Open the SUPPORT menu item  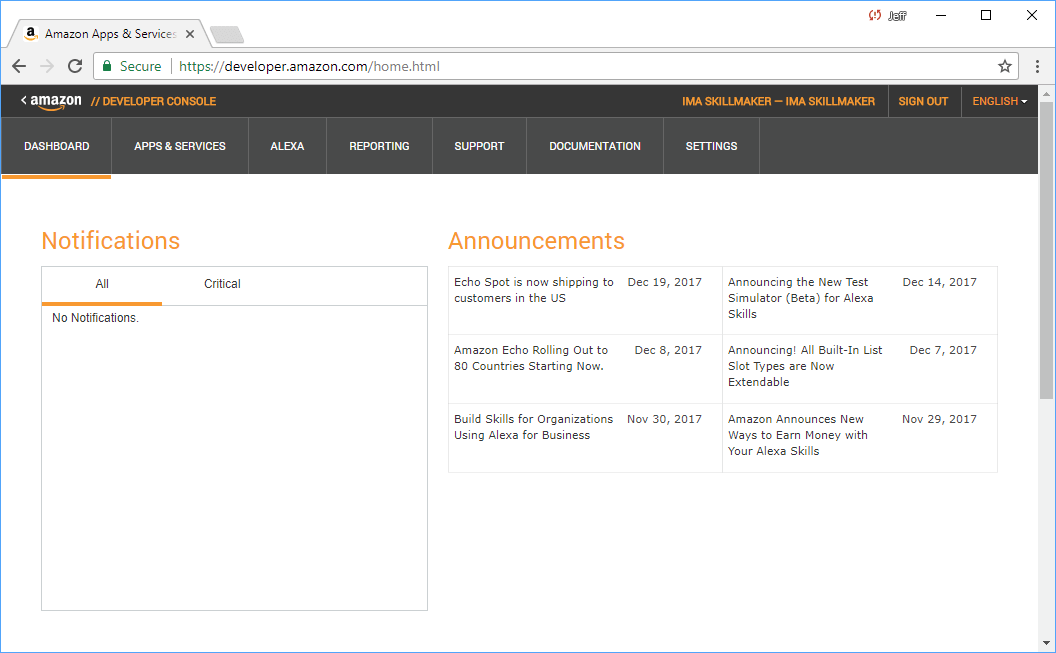pyautogui.click(x=479, y=146)
